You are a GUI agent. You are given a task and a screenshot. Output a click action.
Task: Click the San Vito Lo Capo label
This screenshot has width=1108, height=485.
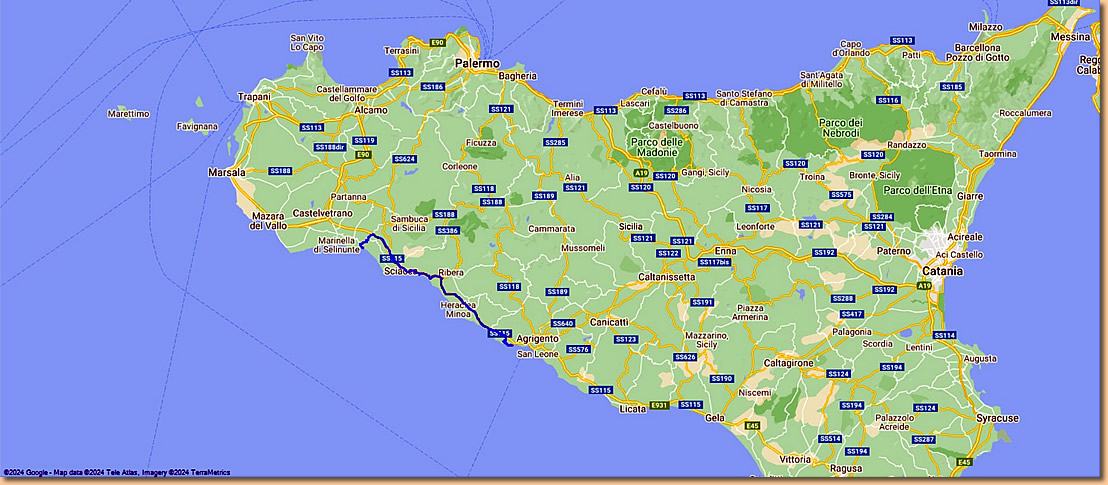[307, 42]
